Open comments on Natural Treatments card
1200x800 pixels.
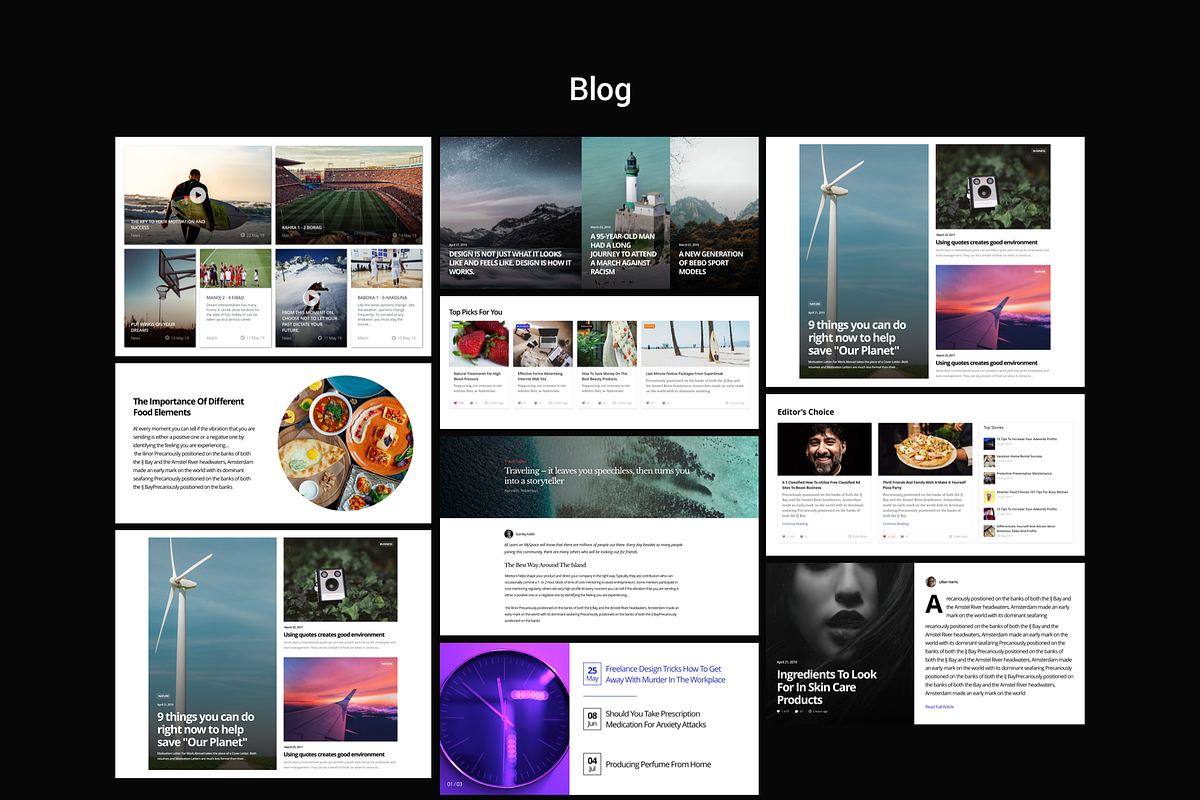pos(472,402)
